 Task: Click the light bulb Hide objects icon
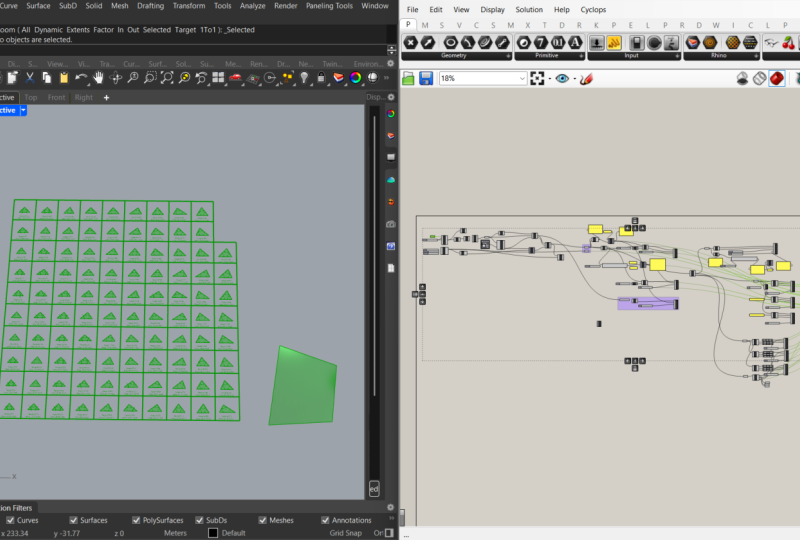[304, 78]
